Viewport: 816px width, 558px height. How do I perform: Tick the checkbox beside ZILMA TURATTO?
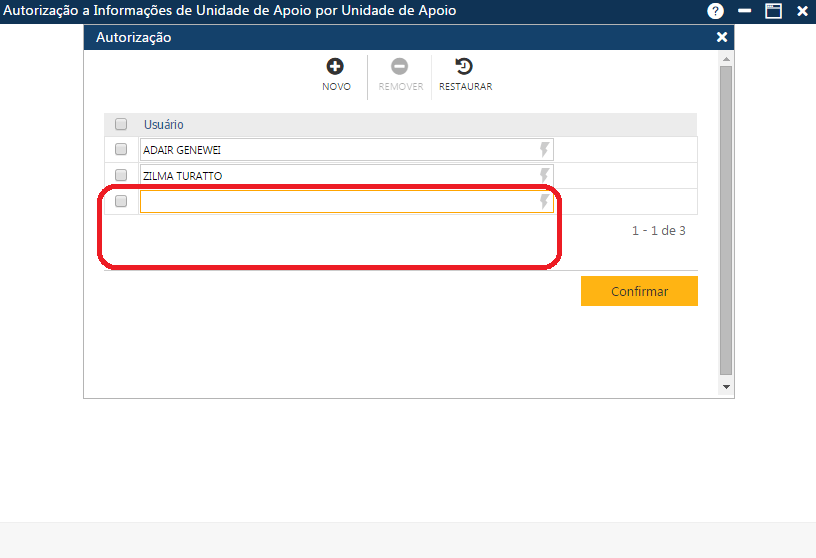(x=121, y=176)
